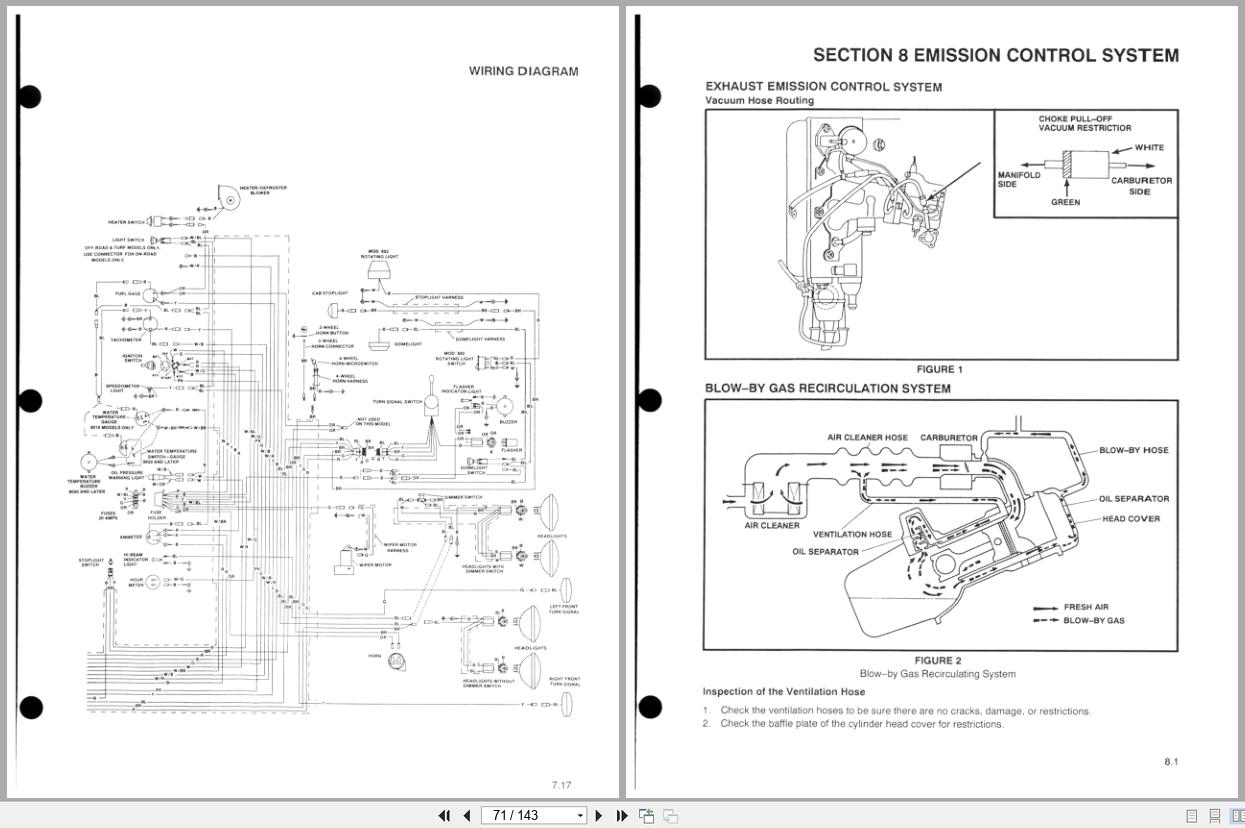Open the page number dropdown arrow
Viewport: 1245px width, 828px height.
(580, 816)
